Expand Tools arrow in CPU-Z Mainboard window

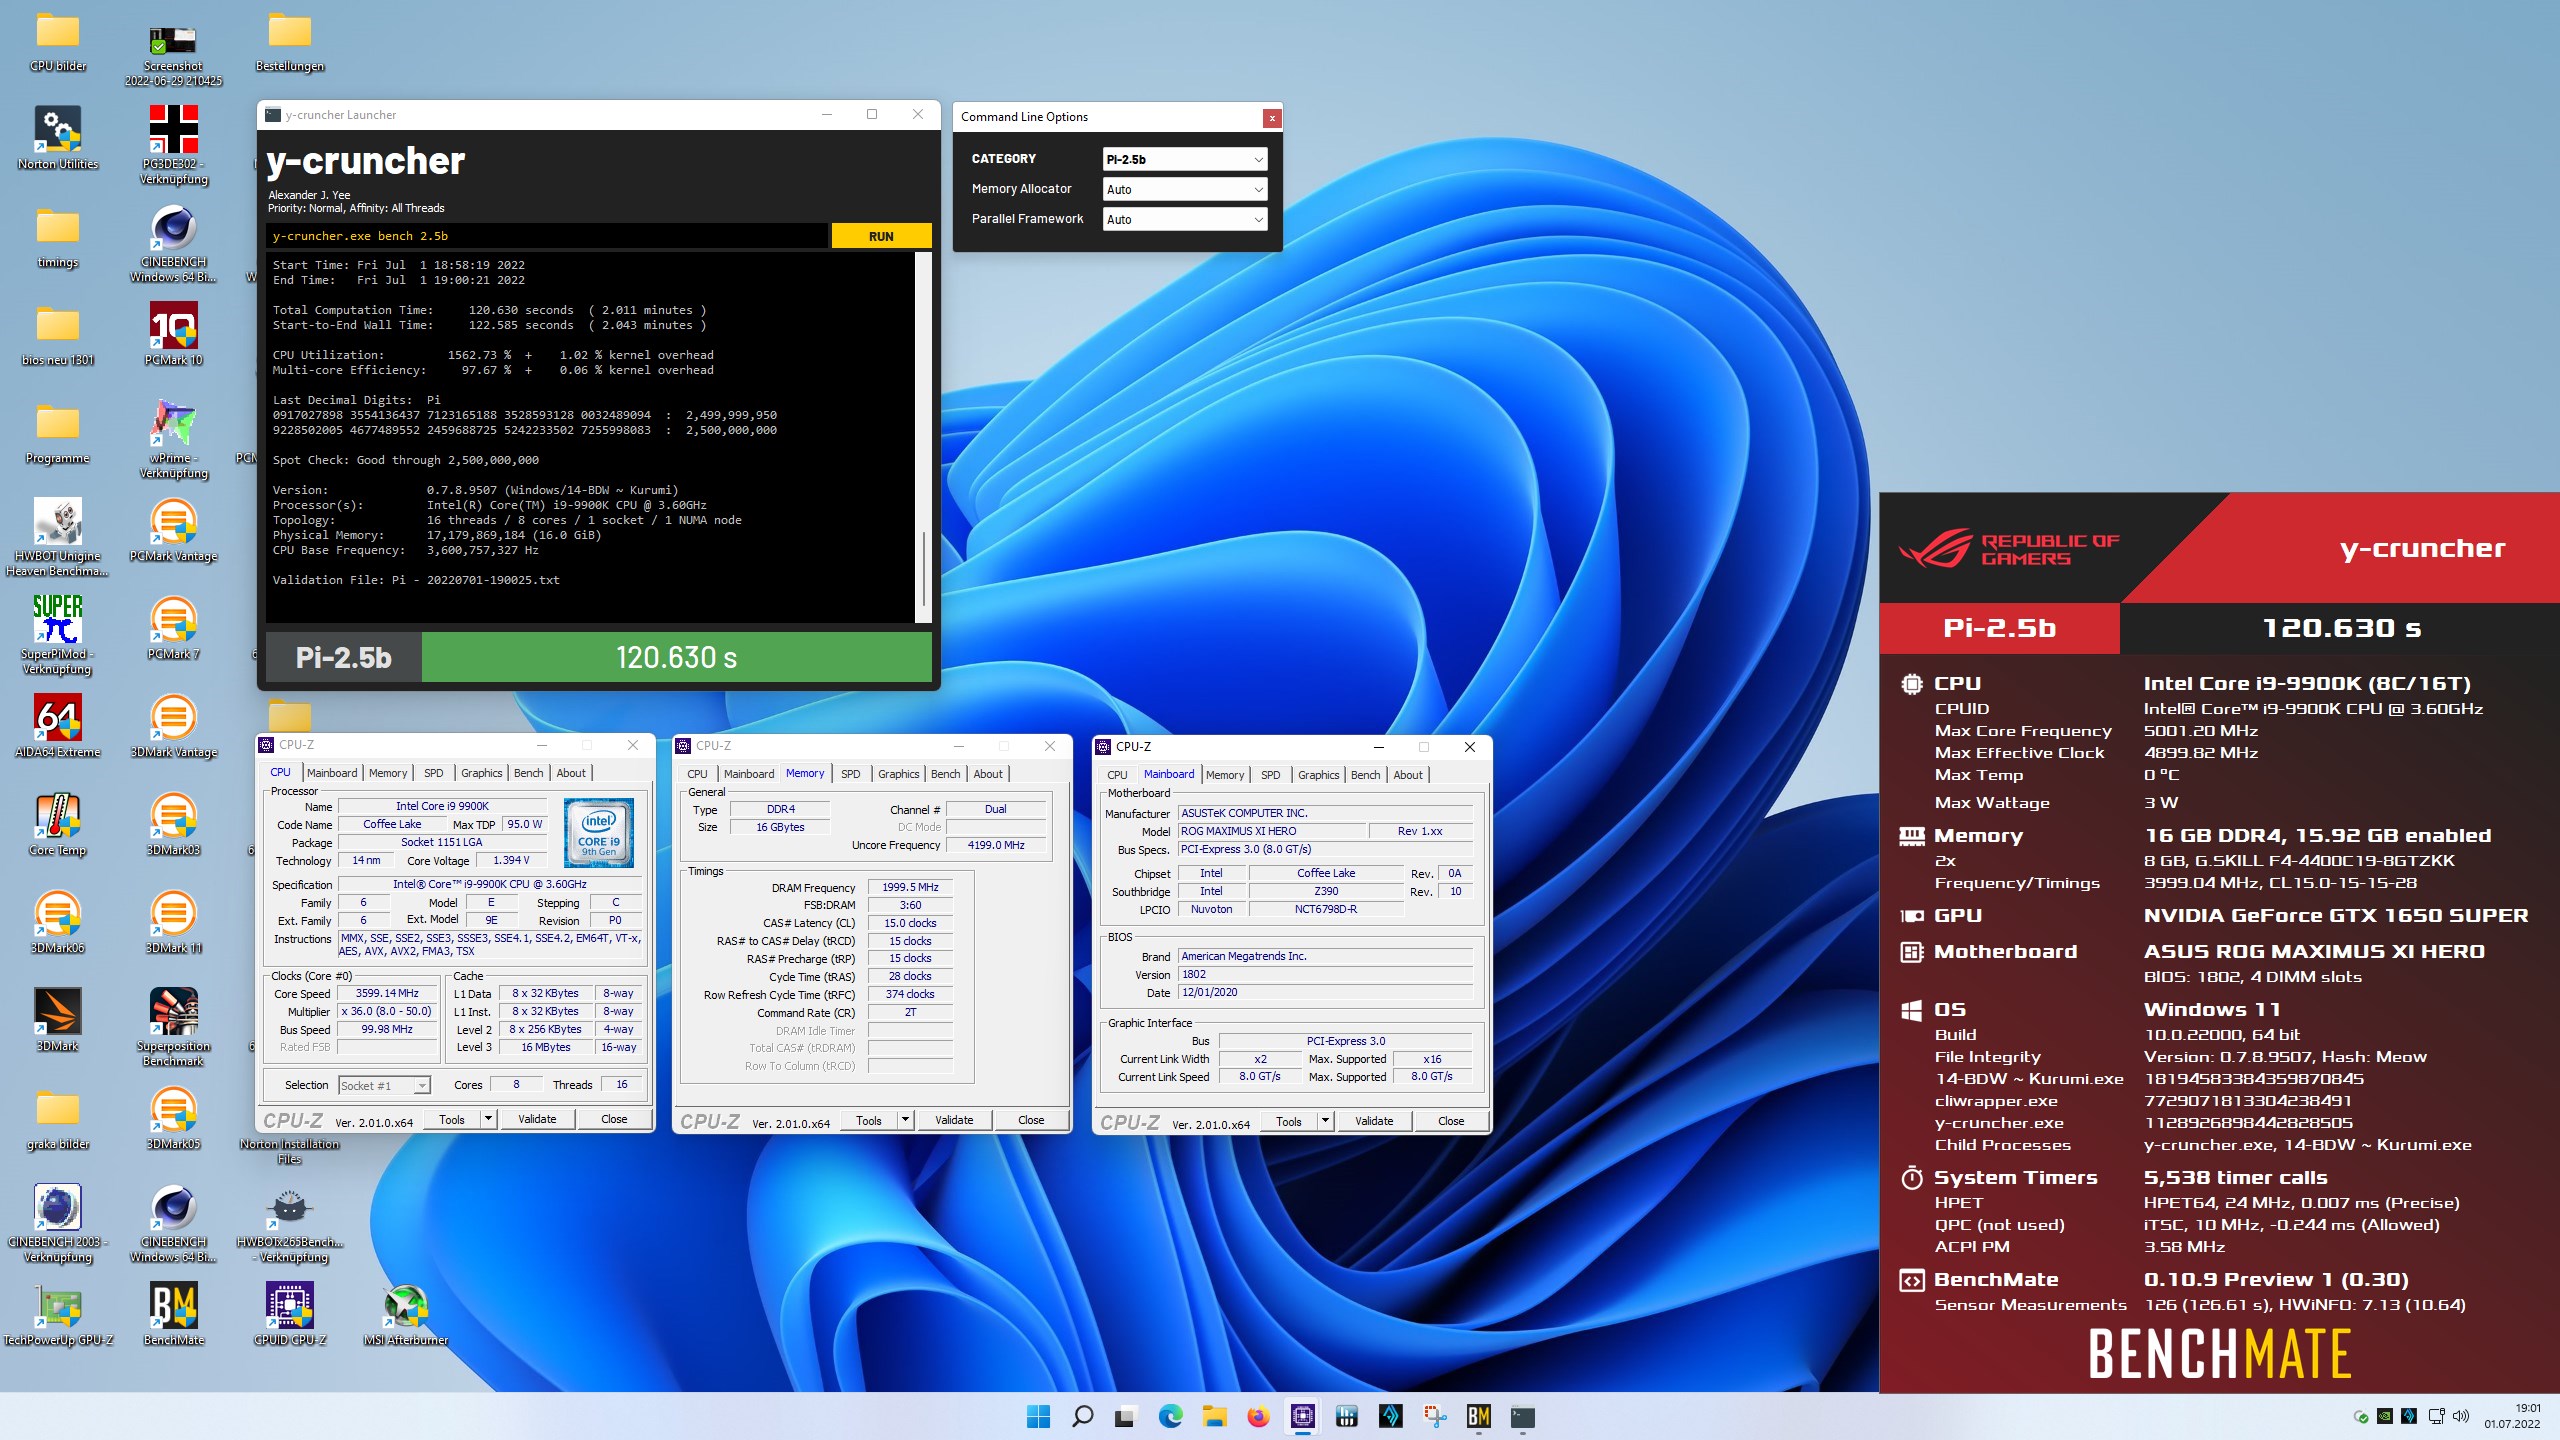point(1326,1121)
